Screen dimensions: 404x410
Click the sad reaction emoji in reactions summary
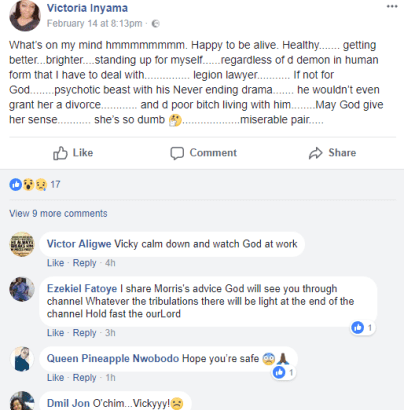coord(41,184)
